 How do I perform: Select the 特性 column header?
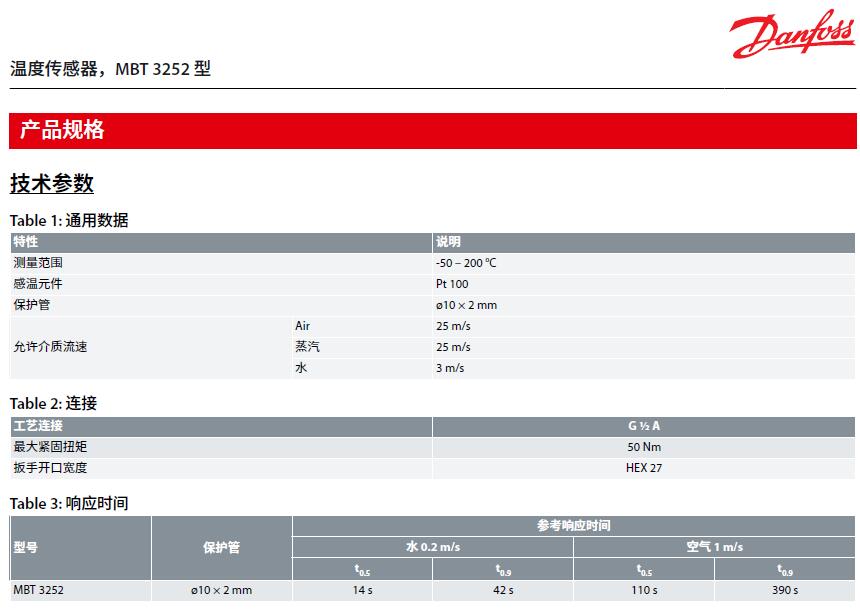click(x=26, y=242)
